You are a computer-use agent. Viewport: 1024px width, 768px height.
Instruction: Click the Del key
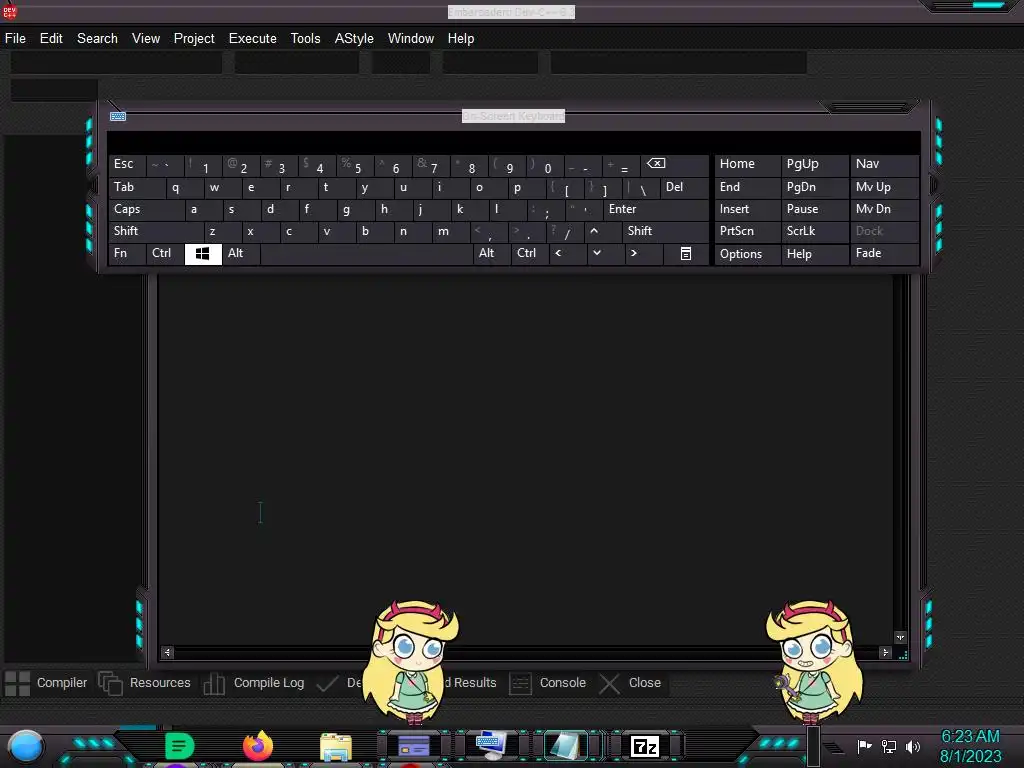tap(684, 187)
